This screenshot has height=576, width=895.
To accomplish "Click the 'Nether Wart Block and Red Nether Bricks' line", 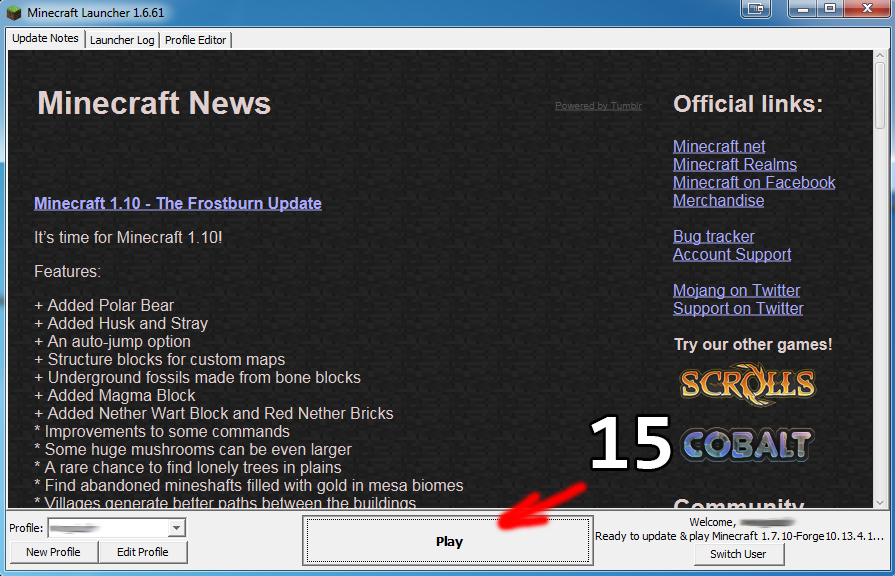I will click(x=214, y=413).
